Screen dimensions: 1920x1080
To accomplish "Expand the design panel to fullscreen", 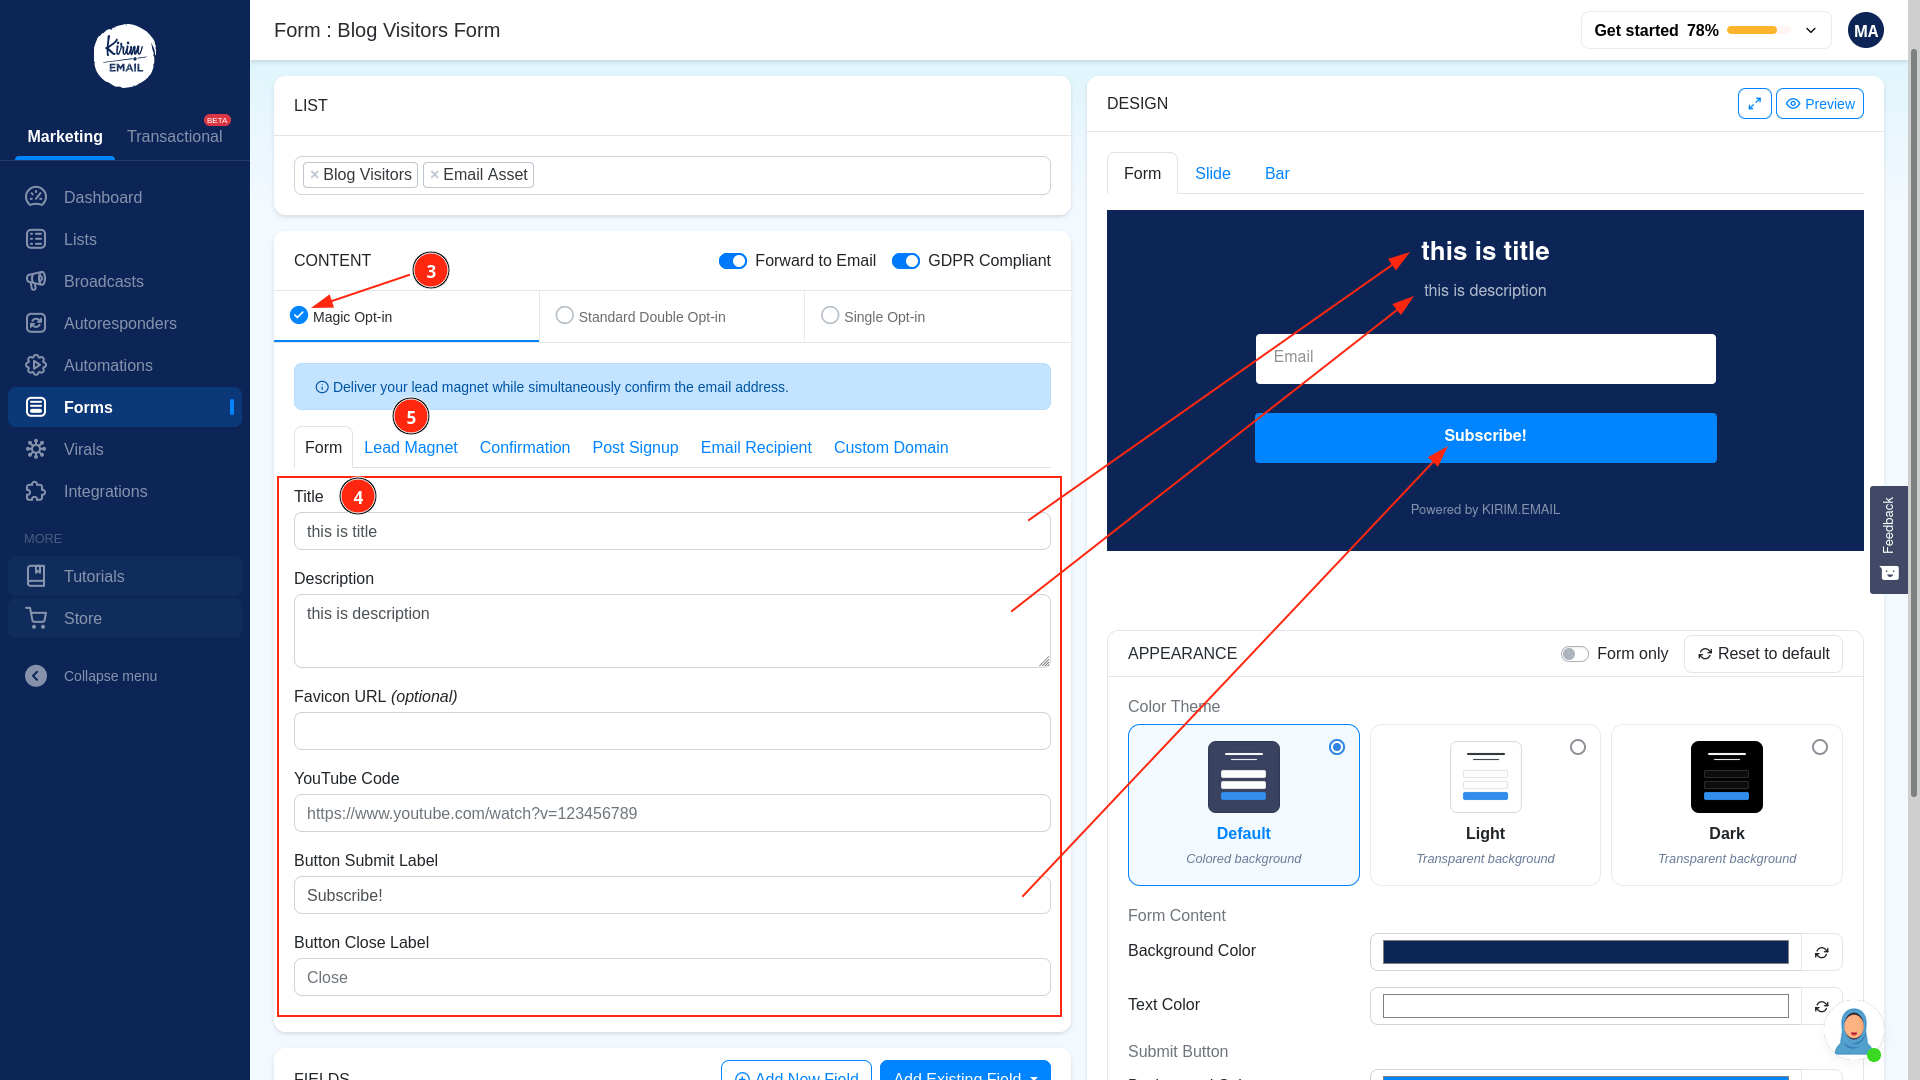I will [1754, 103].
